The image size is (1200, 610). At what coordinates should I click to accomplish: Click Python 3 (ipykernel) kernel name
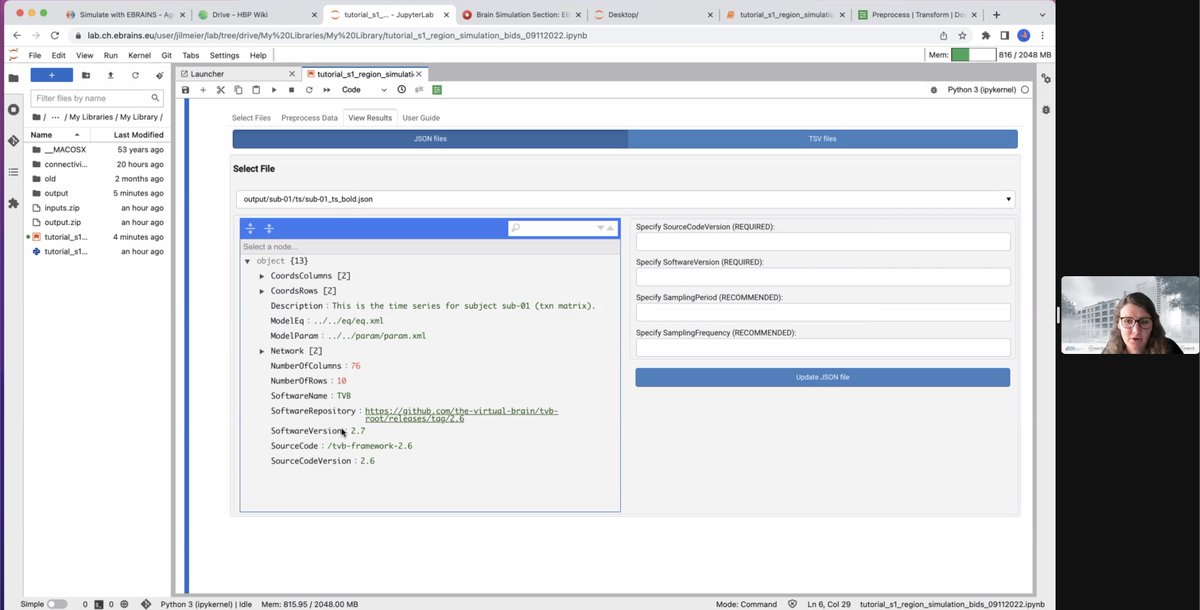pos(981,90)
